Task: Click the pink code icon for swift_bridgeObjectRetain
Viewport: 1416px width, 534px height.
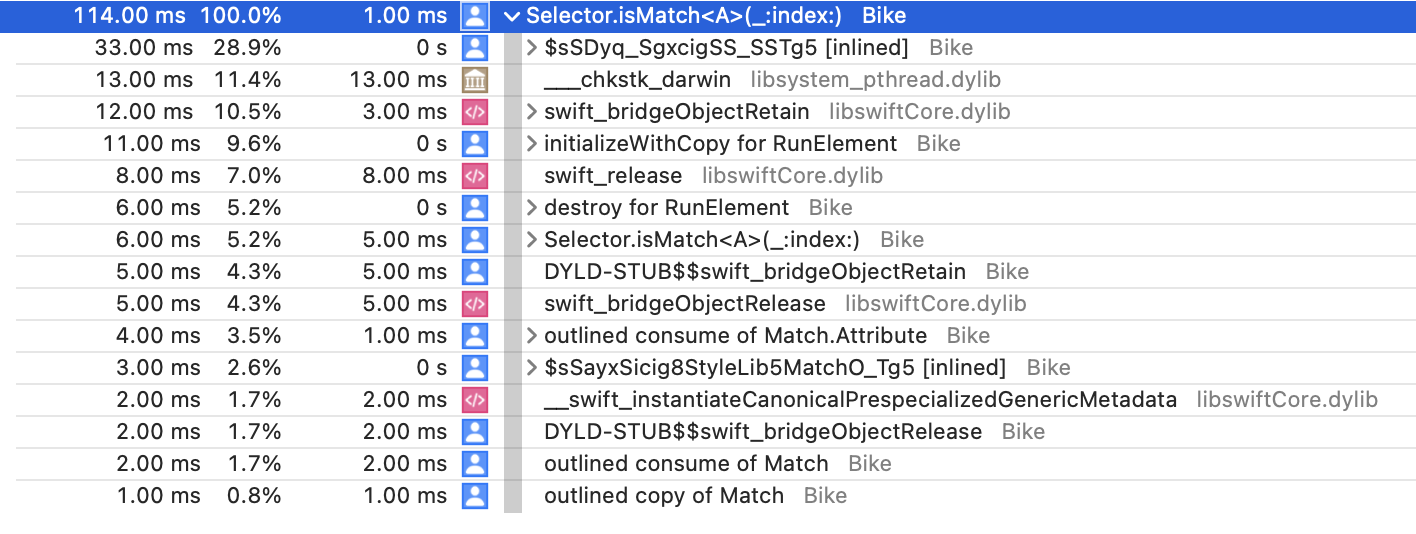Action: click(474, 112)
